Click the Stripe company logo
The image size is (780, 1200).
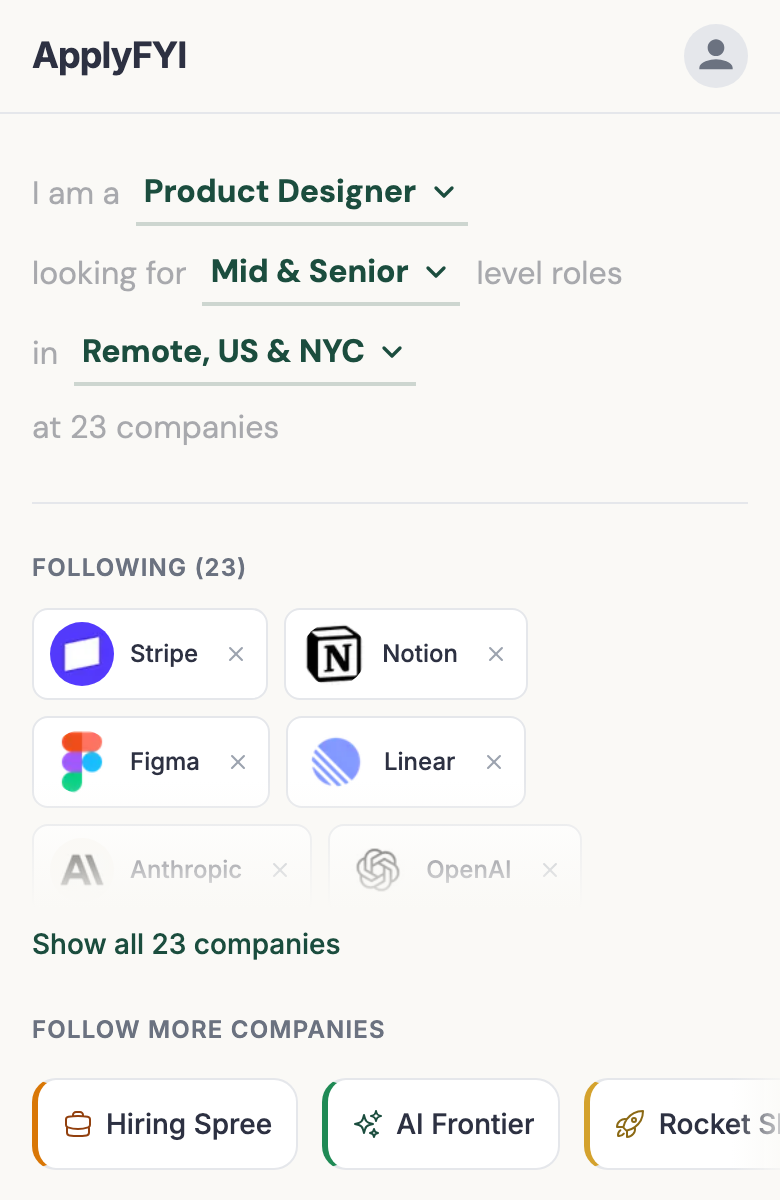[x=81, y=654]
